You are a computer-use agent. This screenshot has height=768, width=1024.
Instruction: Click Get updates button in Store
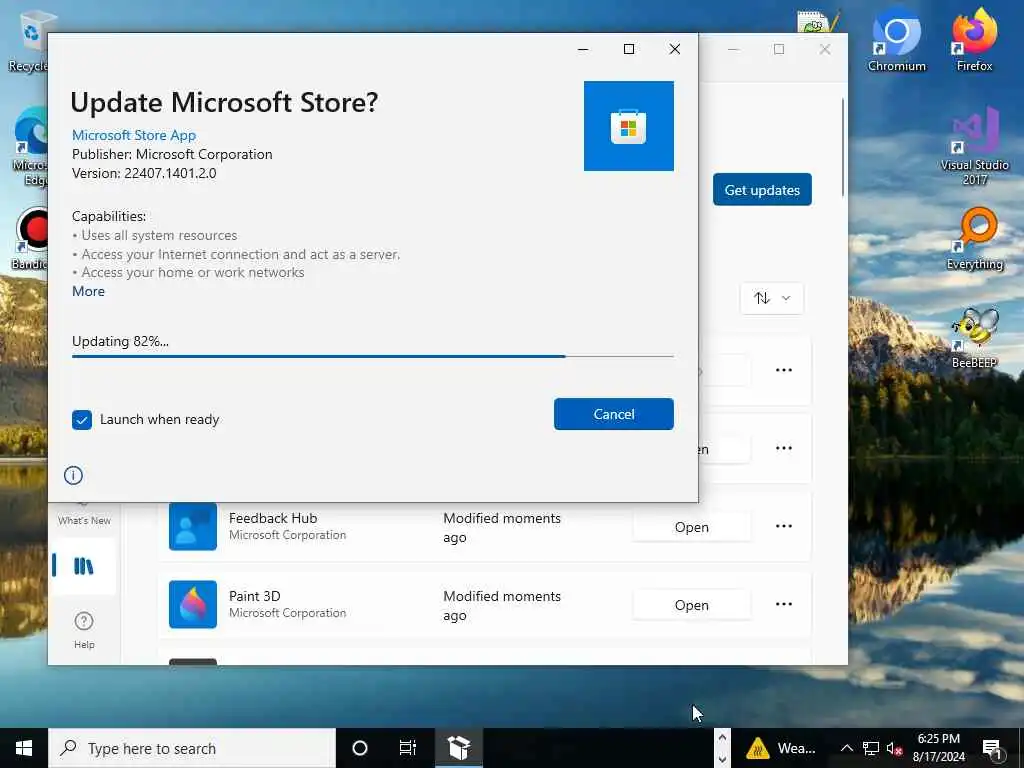point(762,189)
